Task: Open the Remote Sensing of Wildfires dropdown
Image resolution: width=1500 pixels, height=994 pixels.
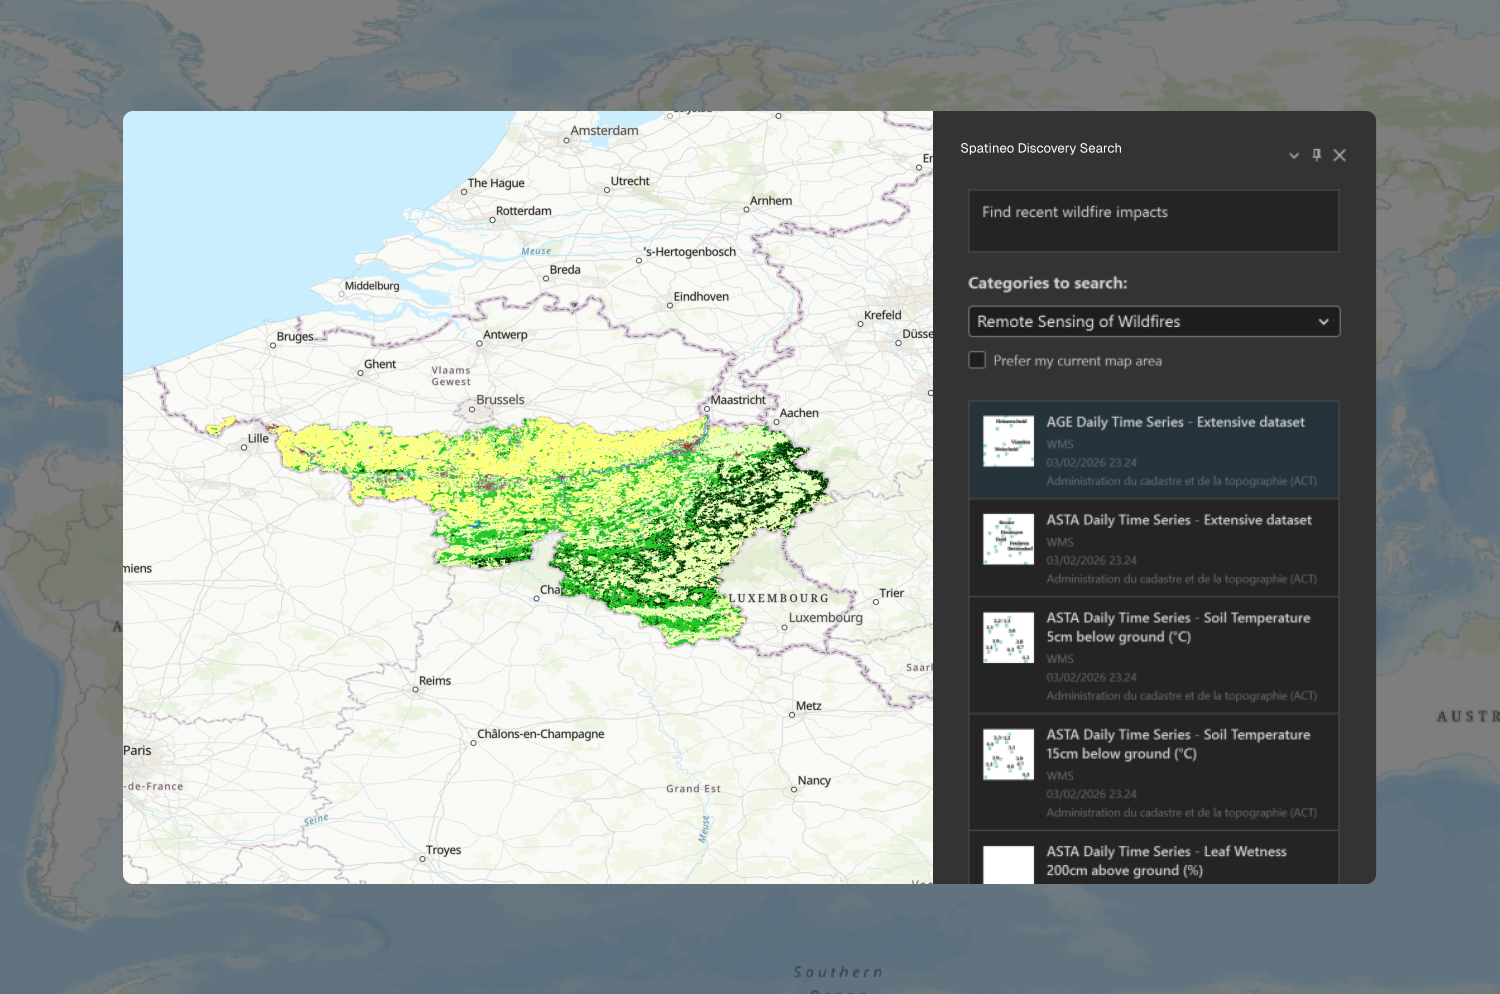Action: click(x=1153, y=322)
